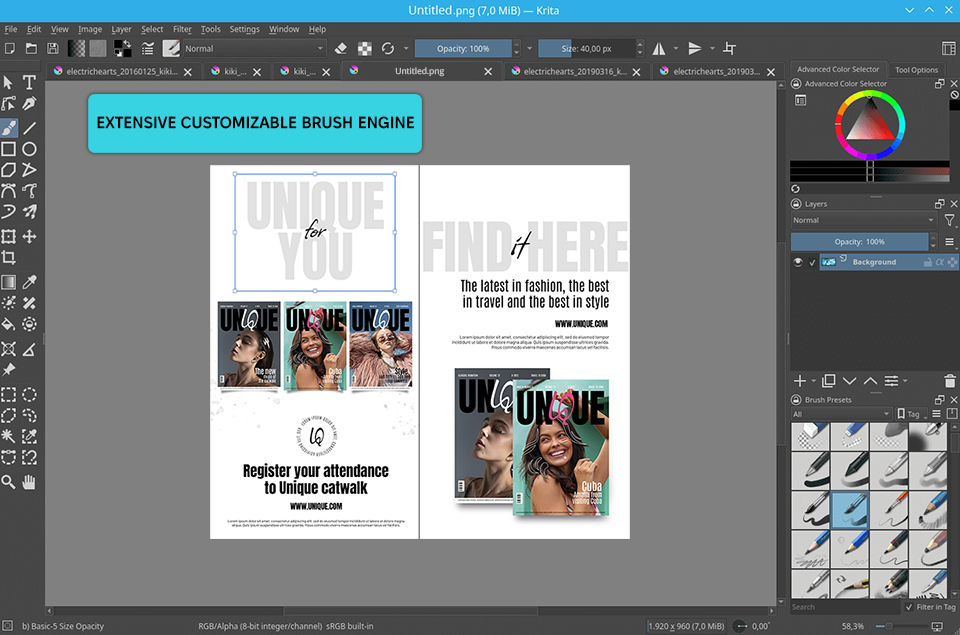Select the Transform tool
960x635 pixels.
pyautogui.click(x=9, y=236)
